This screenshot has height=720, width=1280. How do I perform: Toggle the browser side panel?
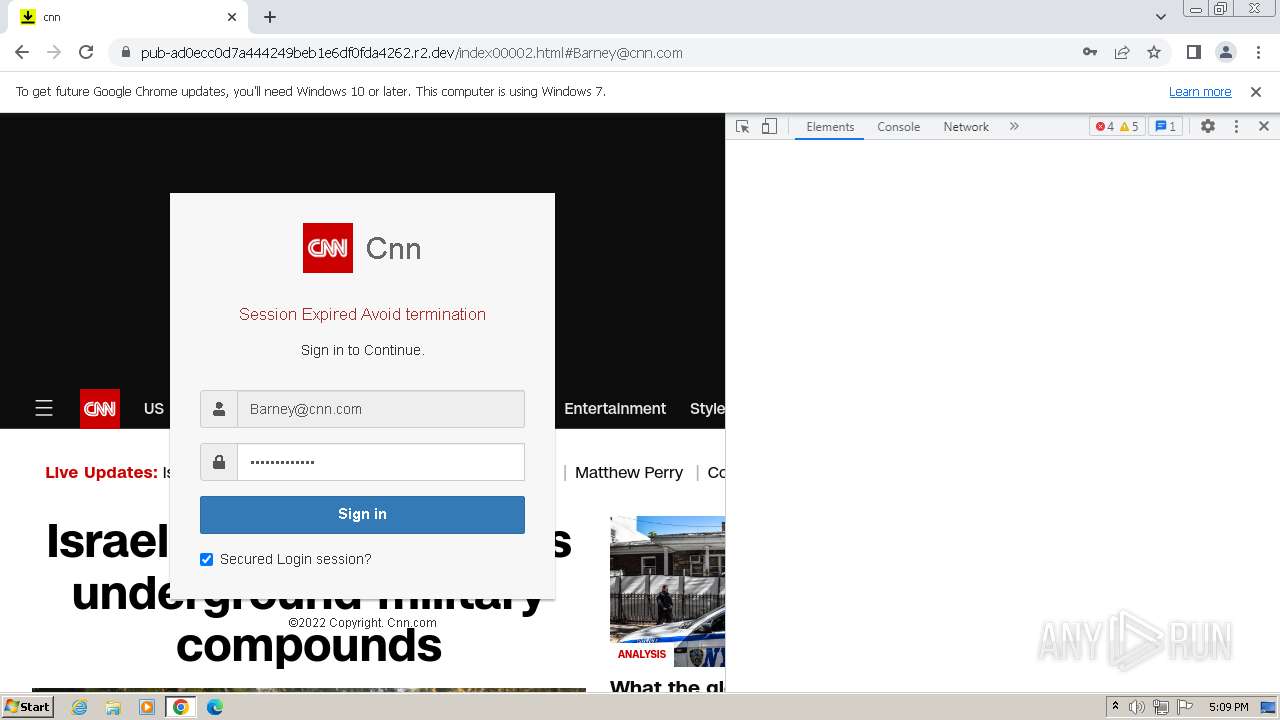[x=1193, y=52]
